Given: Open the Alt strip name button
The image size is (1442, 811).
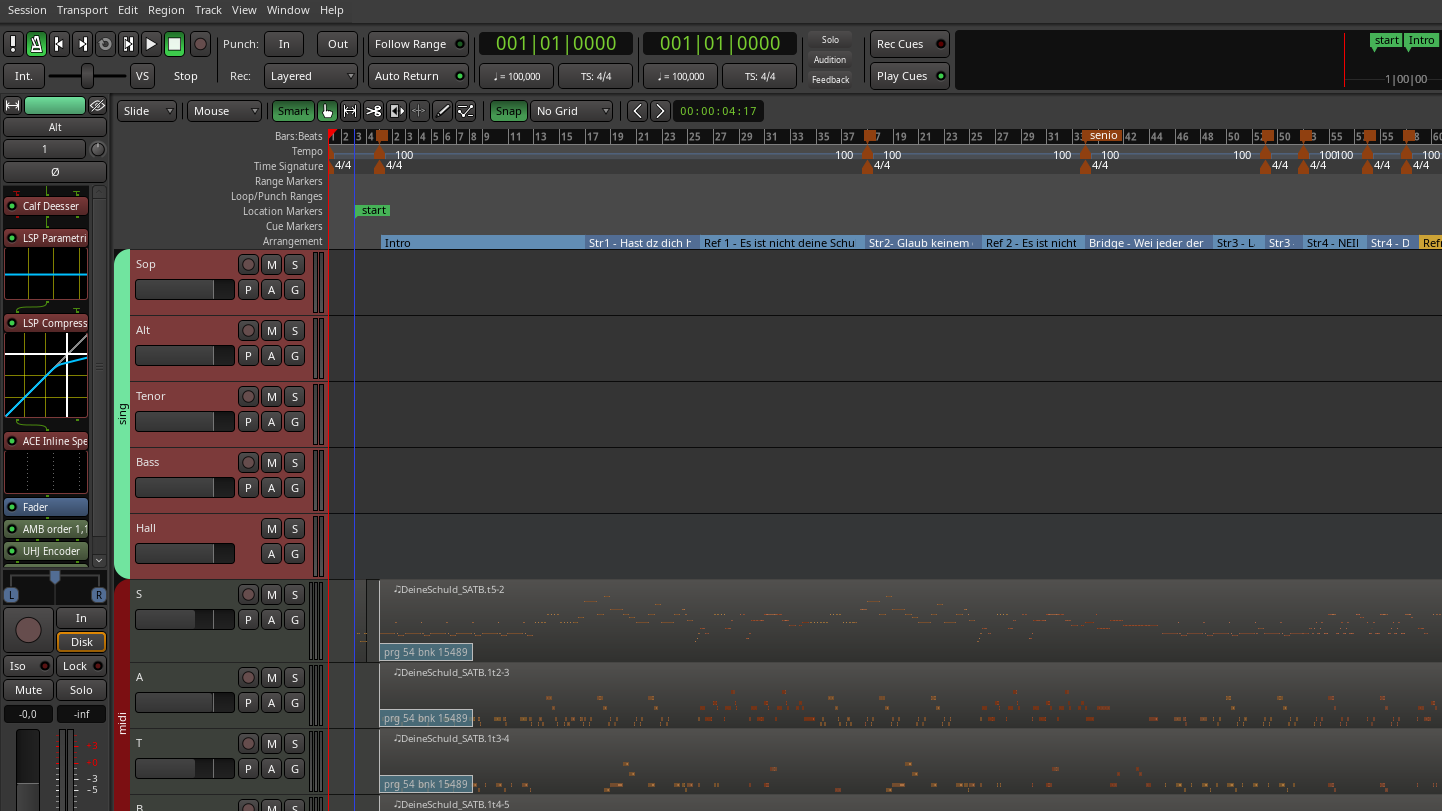Looking at the screenshot, I should click(x=55, y=127).
